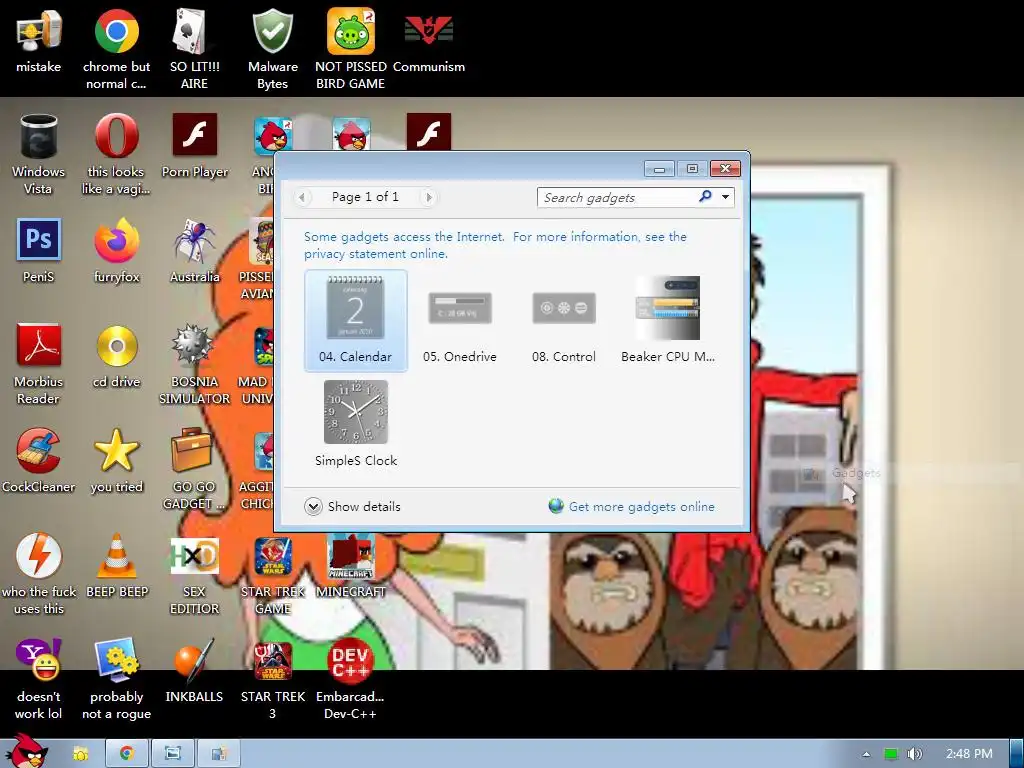Image resolution: width=1024 pixels, height=768 pixels.
Task: Open the angry bird Start button
Action: point(26,750)
